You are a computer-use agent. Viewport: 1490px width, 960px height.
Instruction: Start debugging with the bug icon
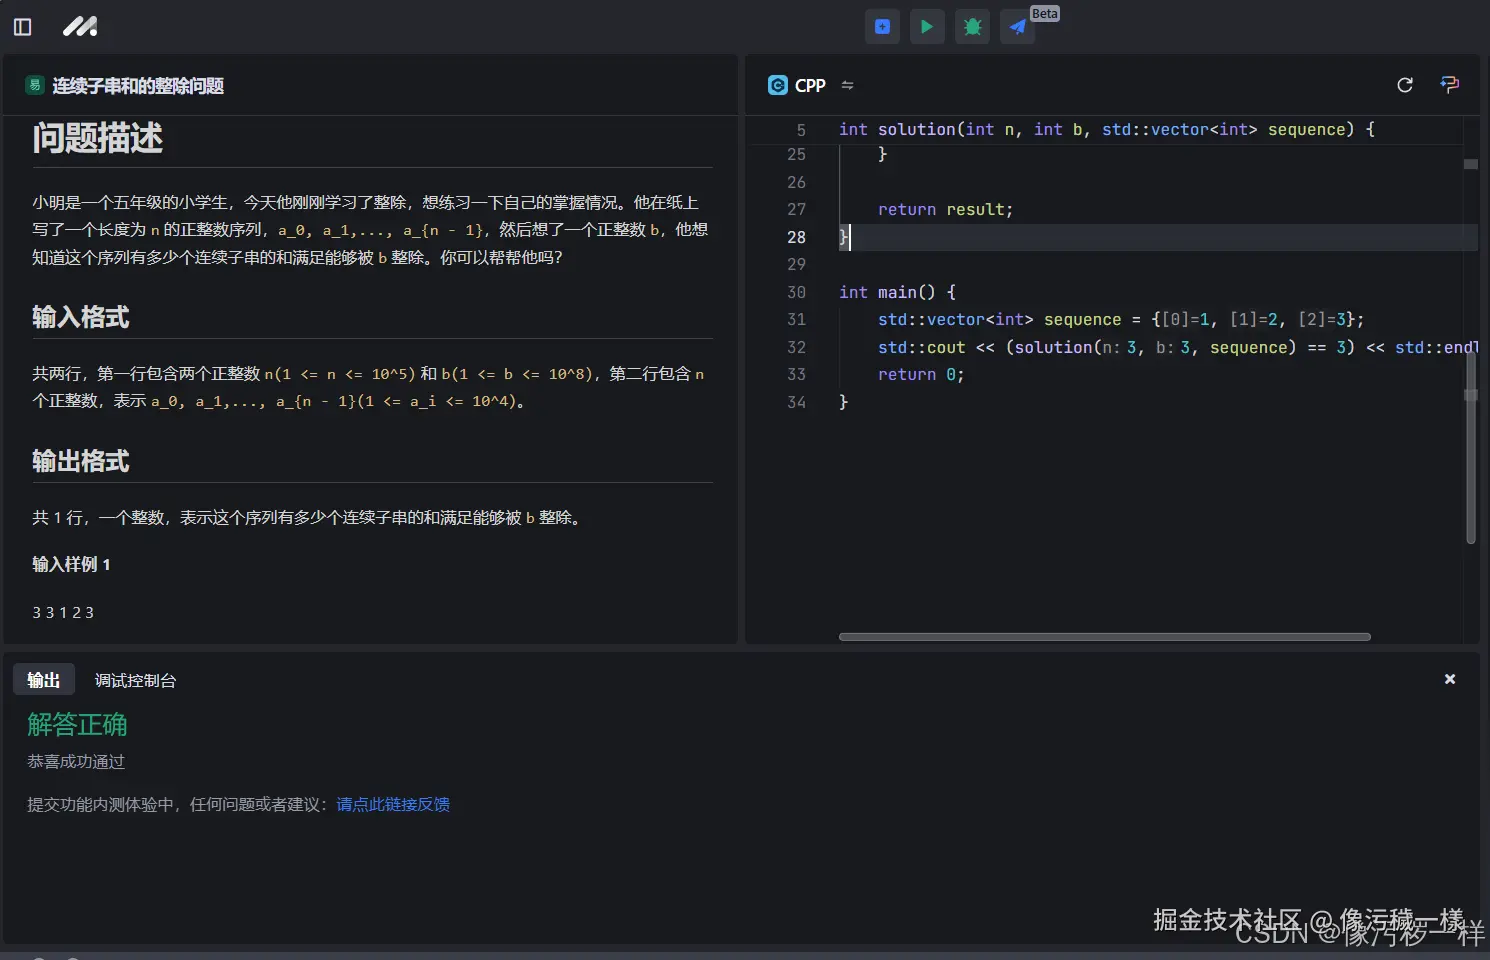972,27
